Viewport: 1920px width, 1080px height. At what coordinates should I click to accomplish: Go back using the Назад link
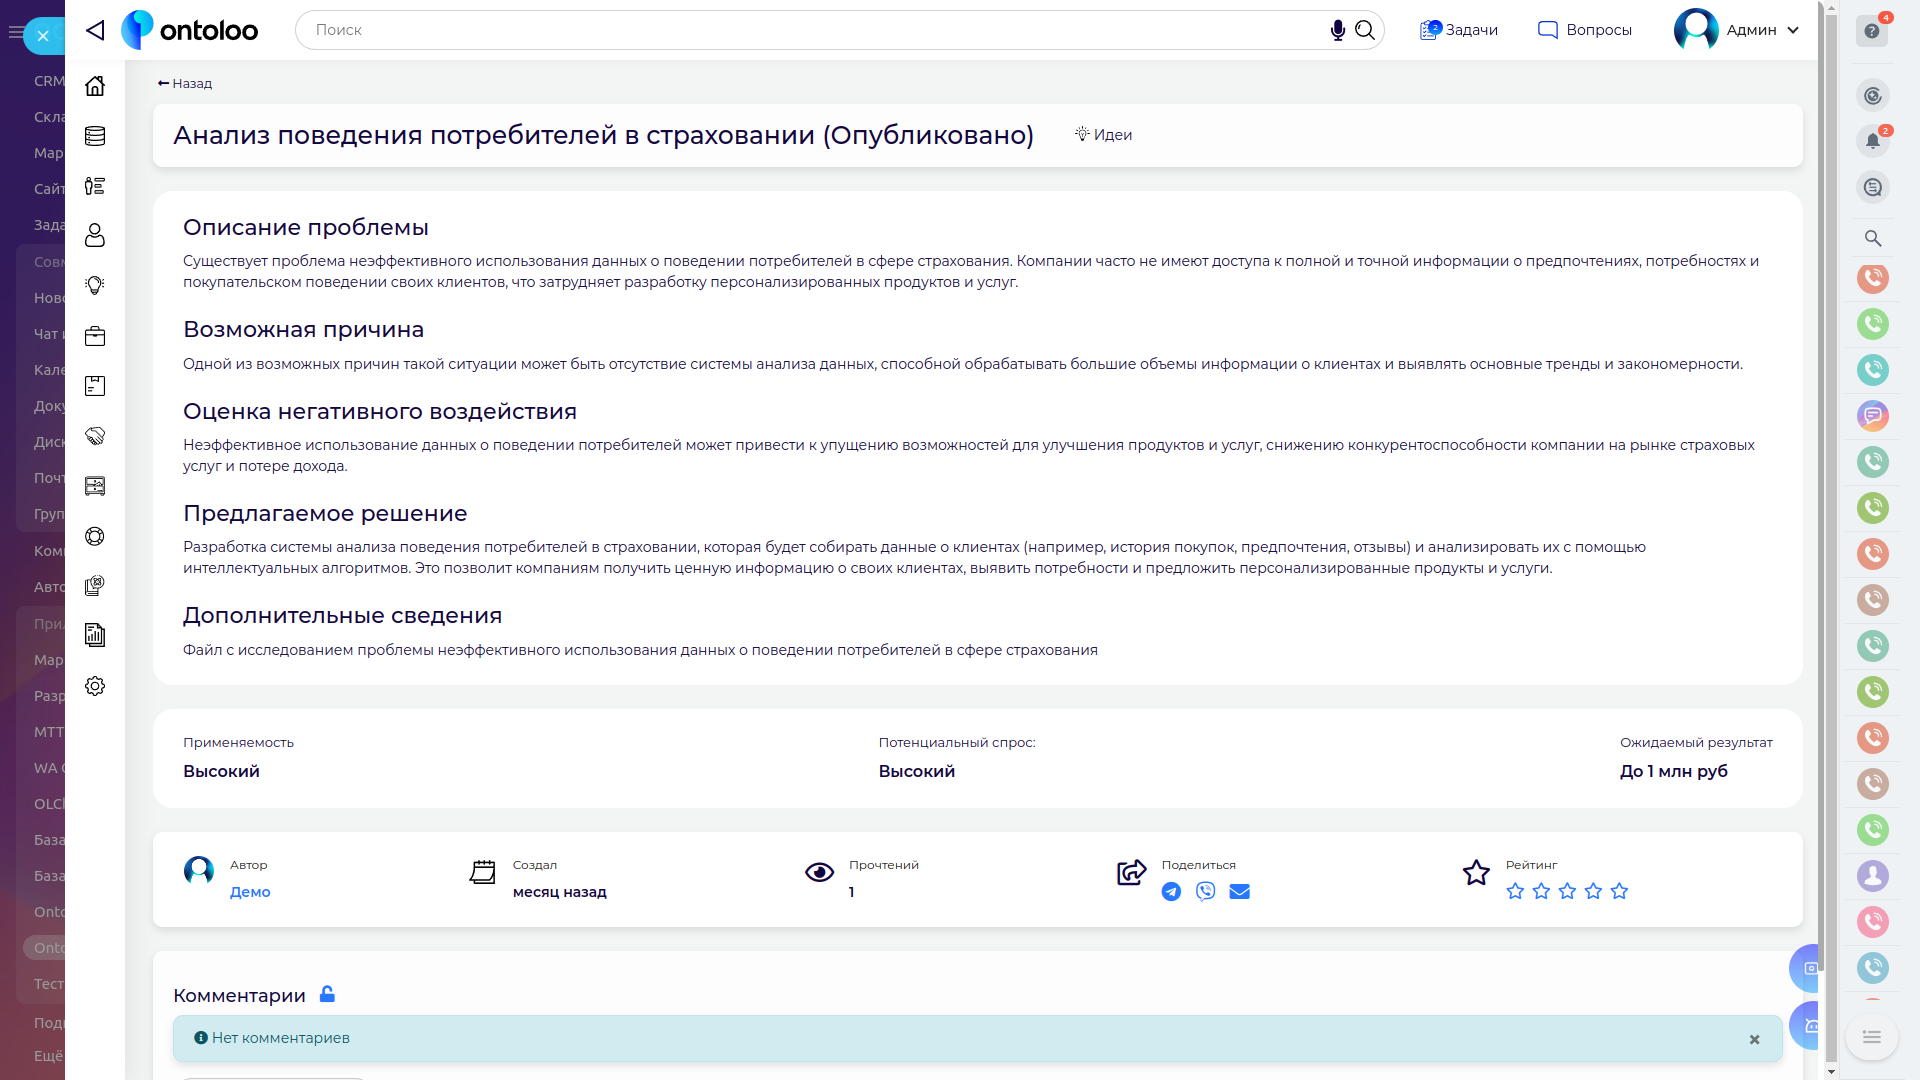pos(185,84)
